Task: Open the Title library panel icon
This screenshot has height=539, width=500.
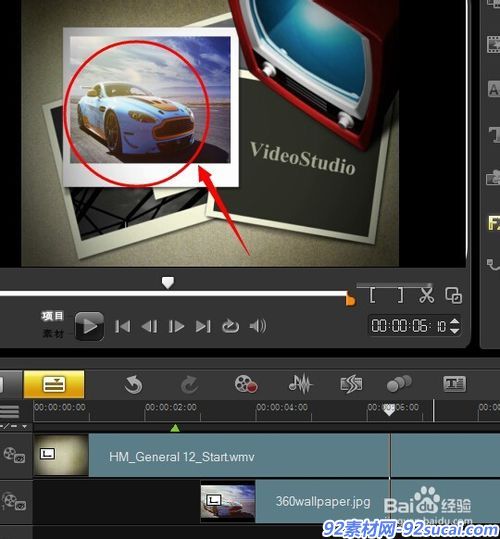Action: click(494, 134)
